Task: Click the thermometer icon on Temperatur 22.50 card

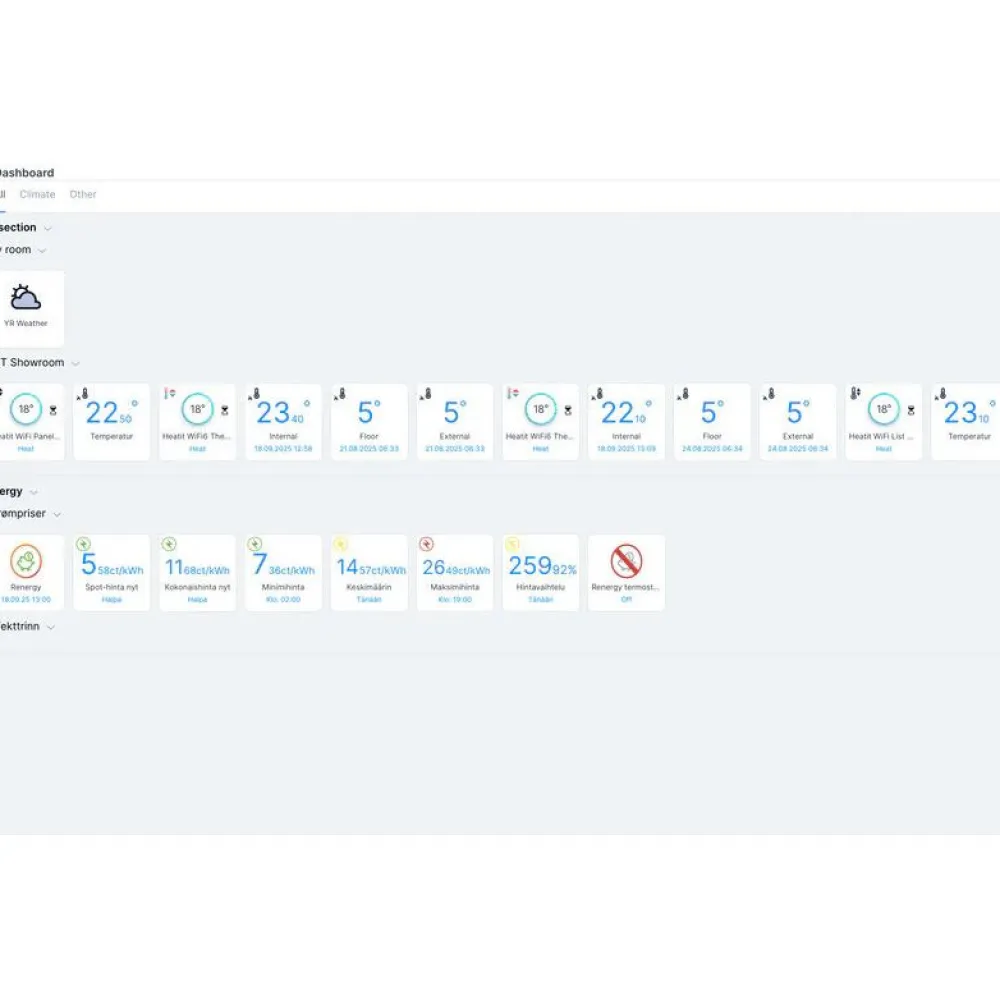Action: (x=83, y=394)
